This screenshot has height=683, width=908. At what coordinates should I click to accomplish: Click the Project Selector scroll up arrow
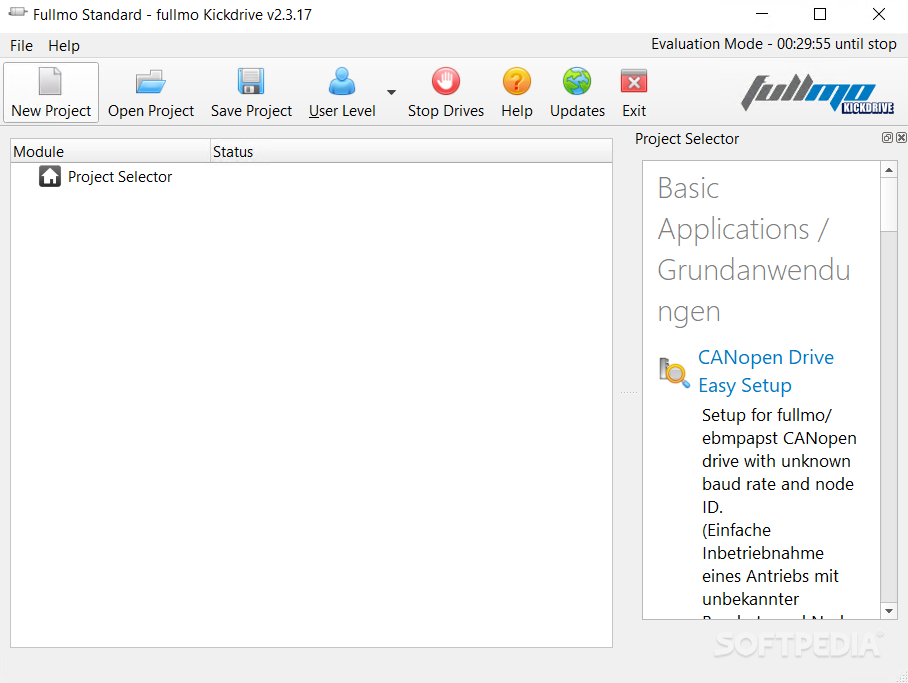pos(889,170)
